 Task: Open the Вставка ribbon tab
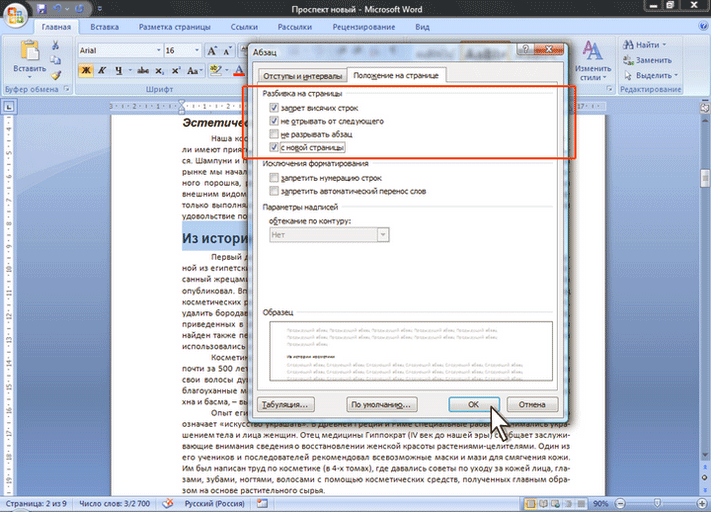point(104,27)
